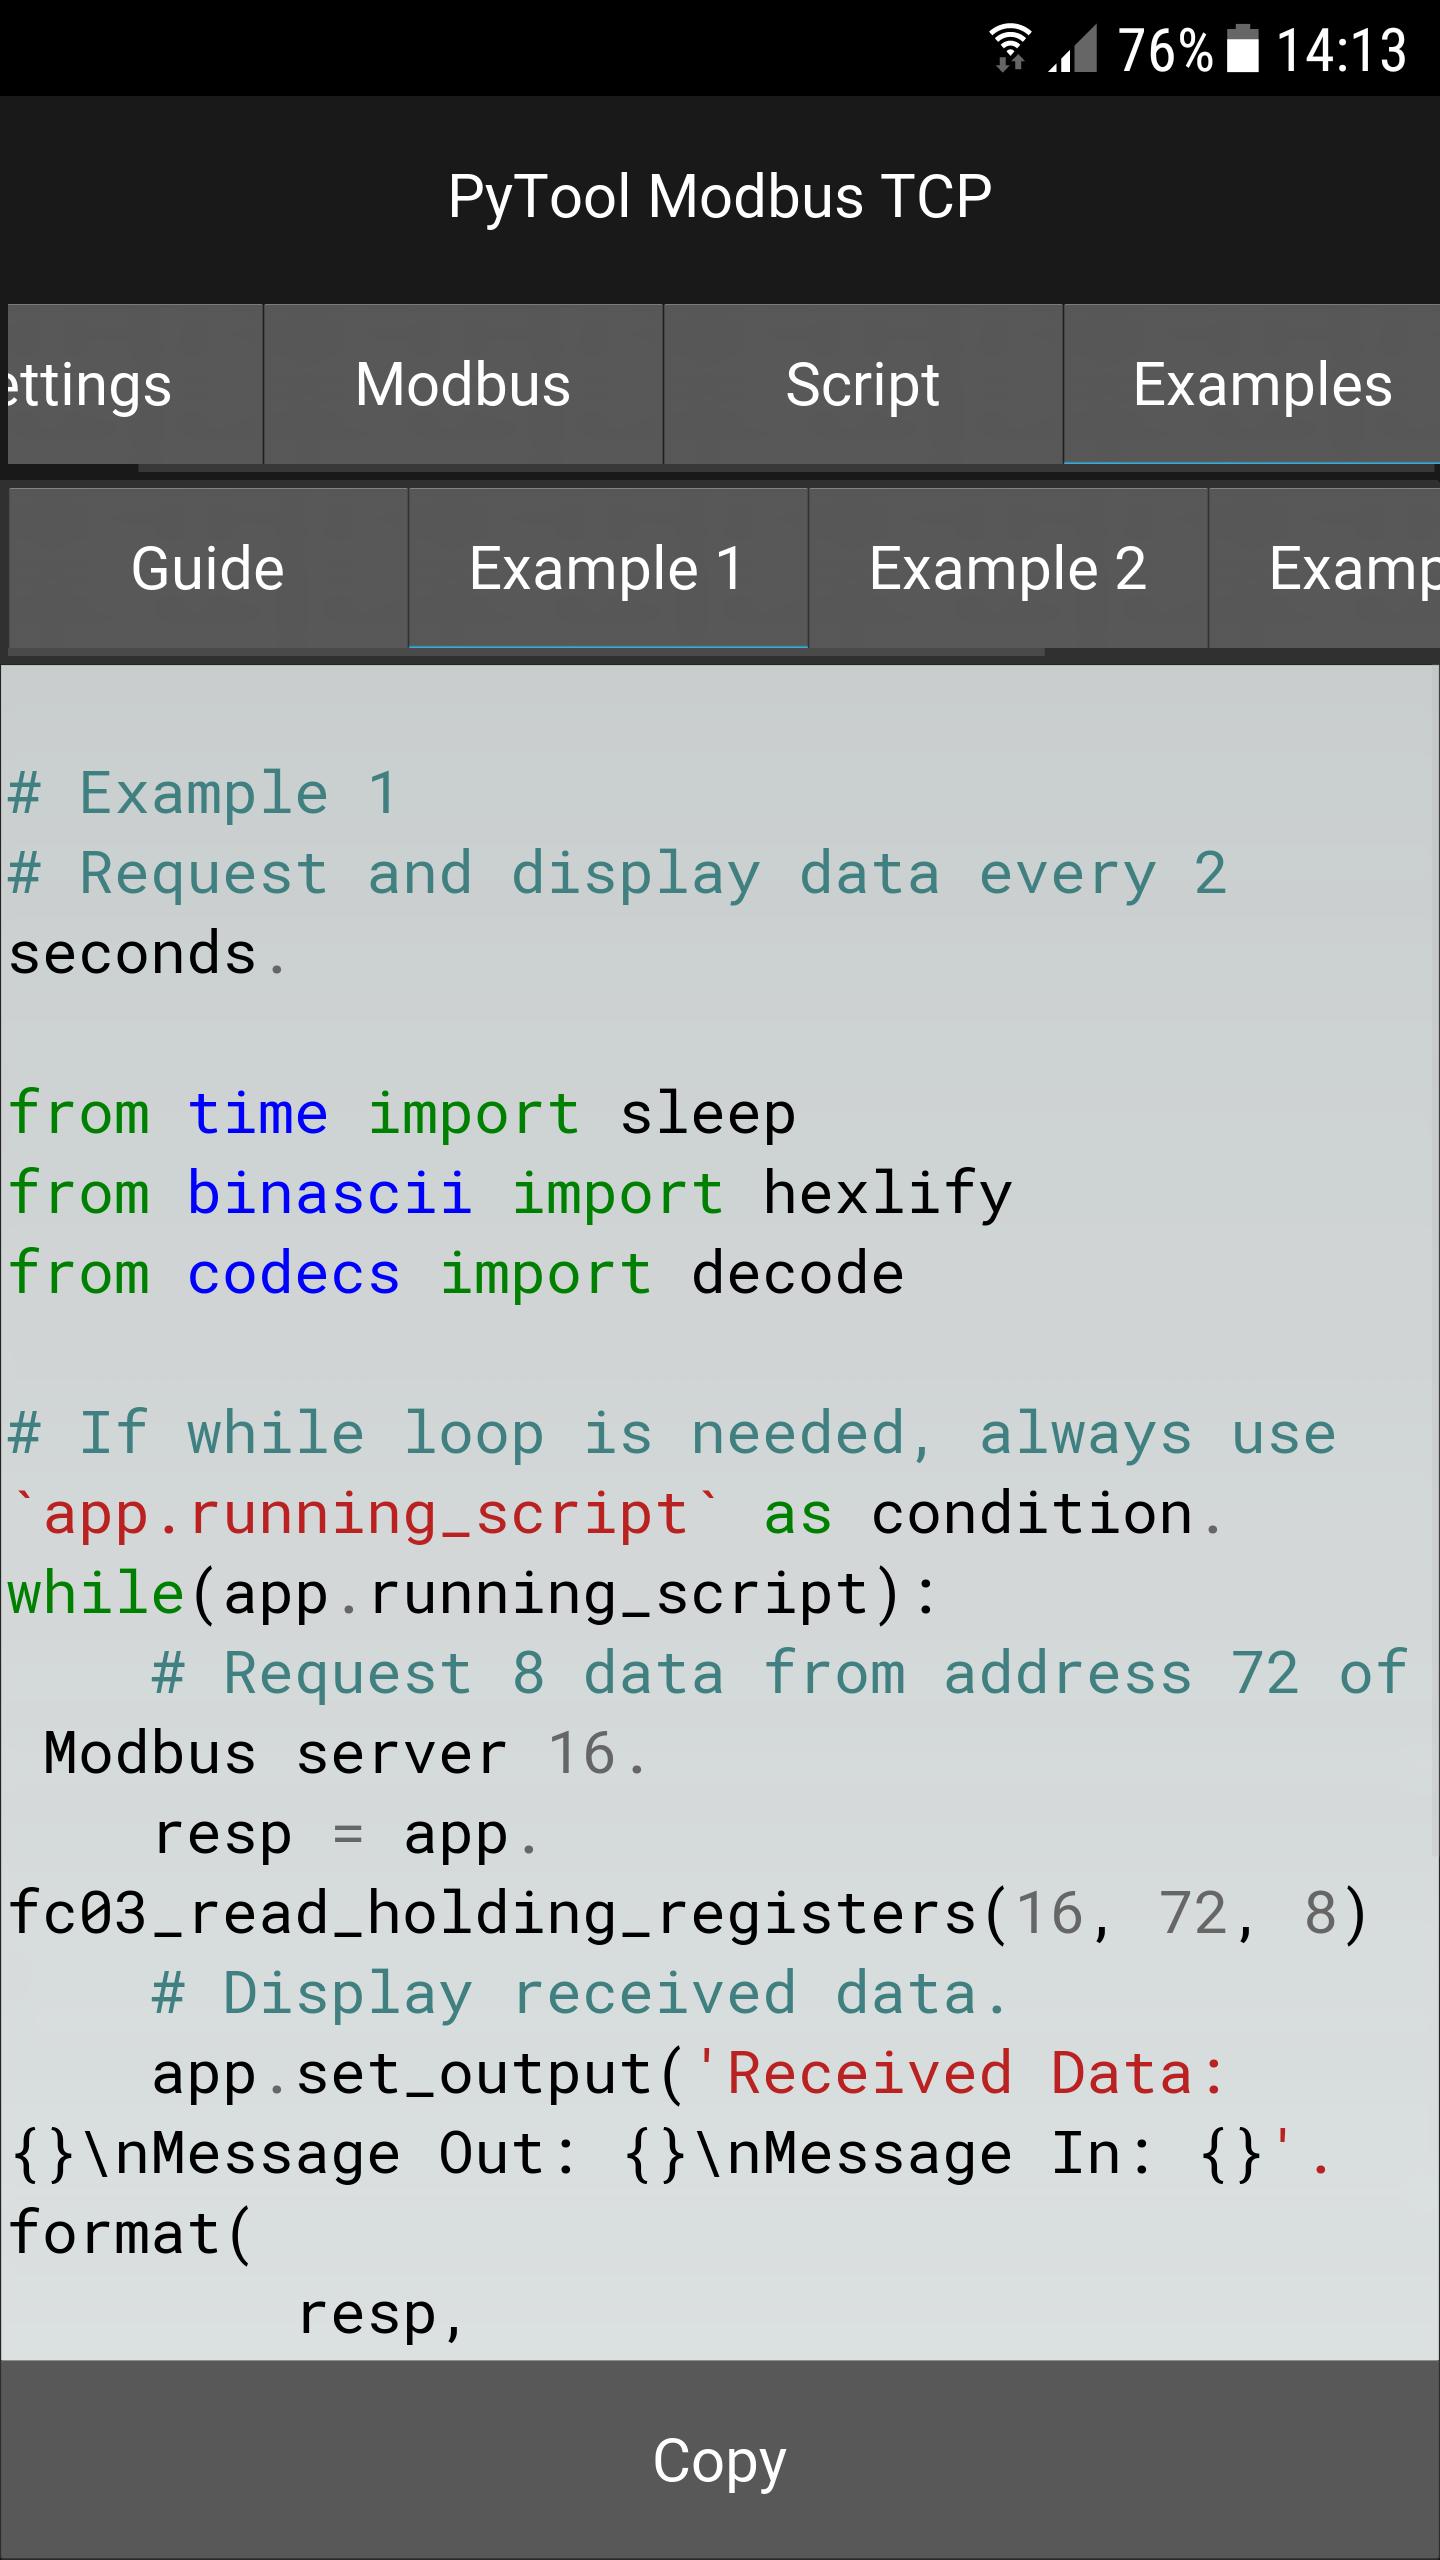Select the Example 1 sub-tab
This screenshot has height=2560, width=1440.
(x=608, y=569)
